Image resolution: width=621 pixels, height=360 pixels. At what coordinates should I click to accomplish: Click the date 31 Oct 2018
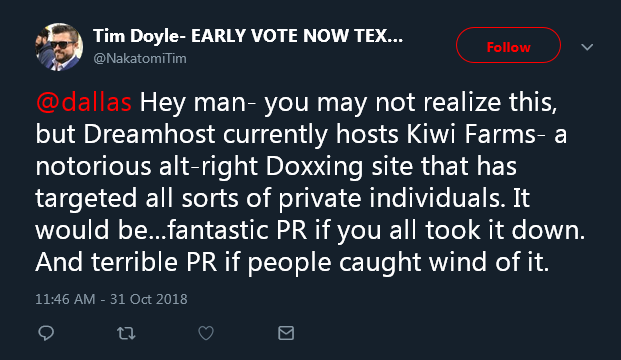click(x=149, y=299)
